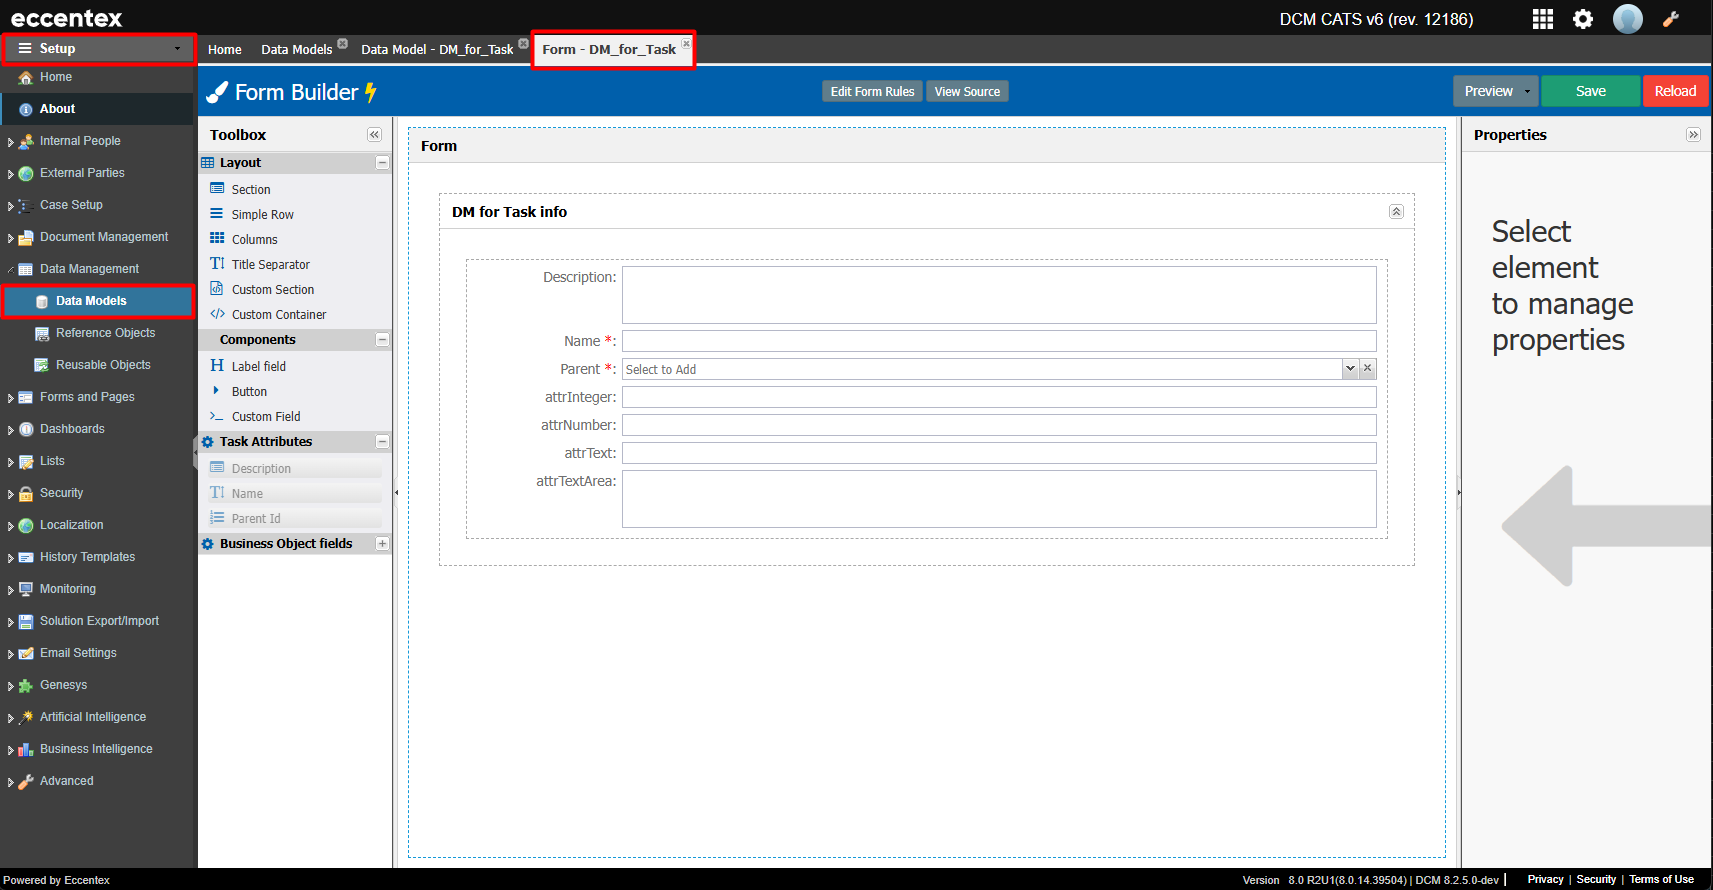Click the Custom Field icon
Screen dimensions: 1713x890
pos(217,416)
